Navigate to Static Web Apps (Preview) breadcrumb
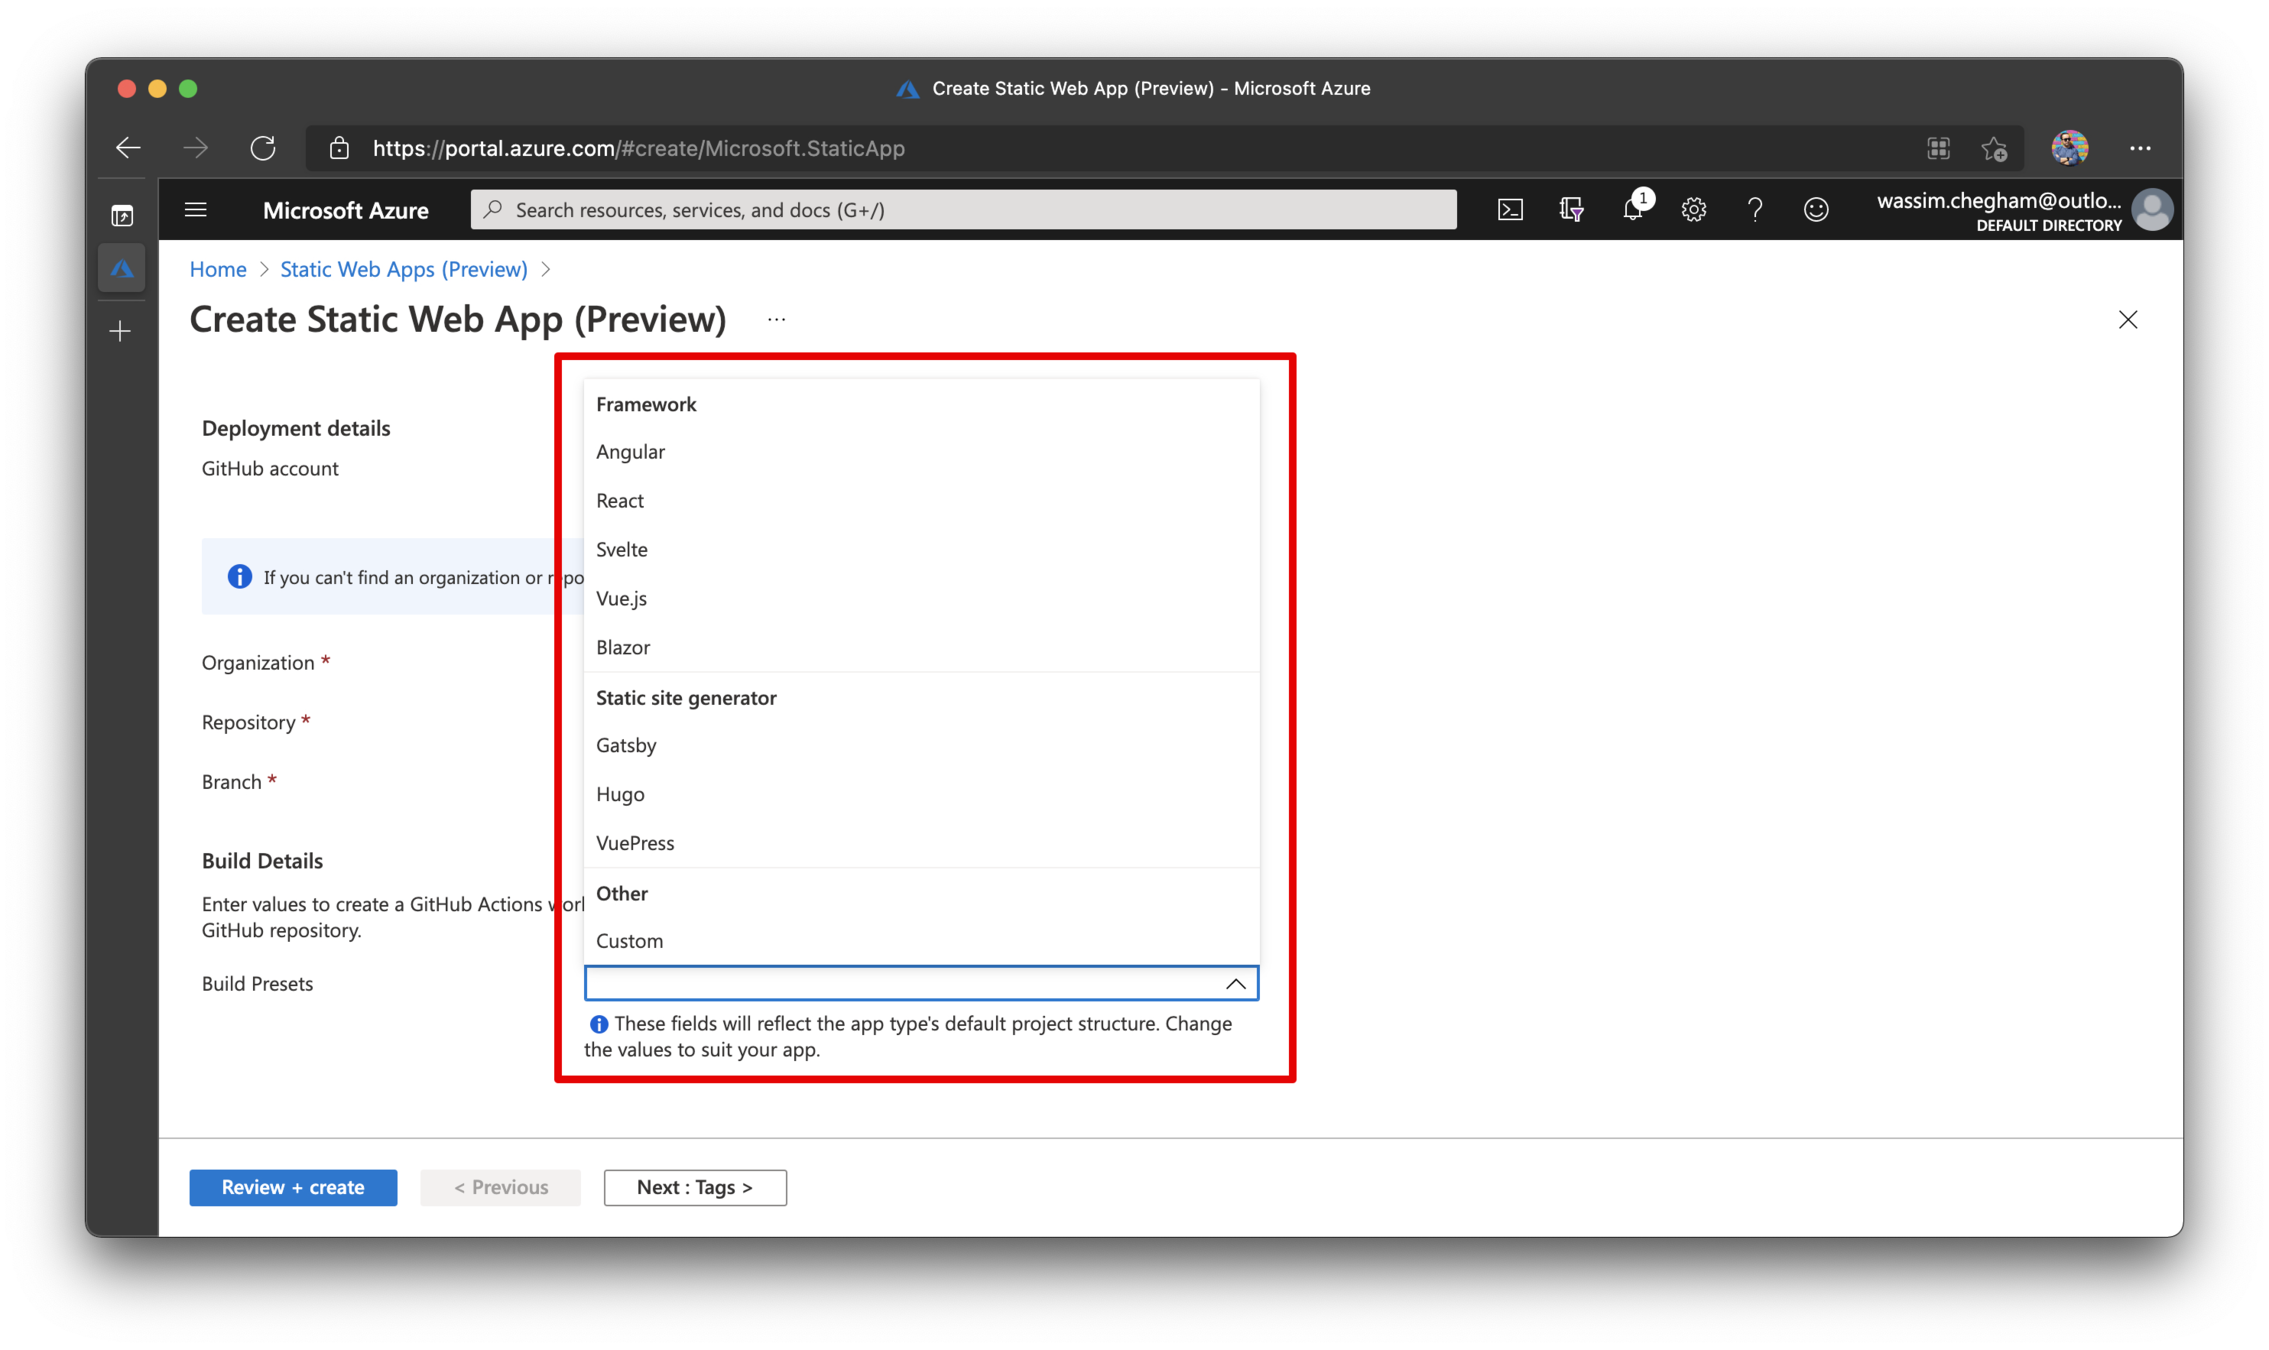Viewport: 2269px width, 1350px height. 403,269
